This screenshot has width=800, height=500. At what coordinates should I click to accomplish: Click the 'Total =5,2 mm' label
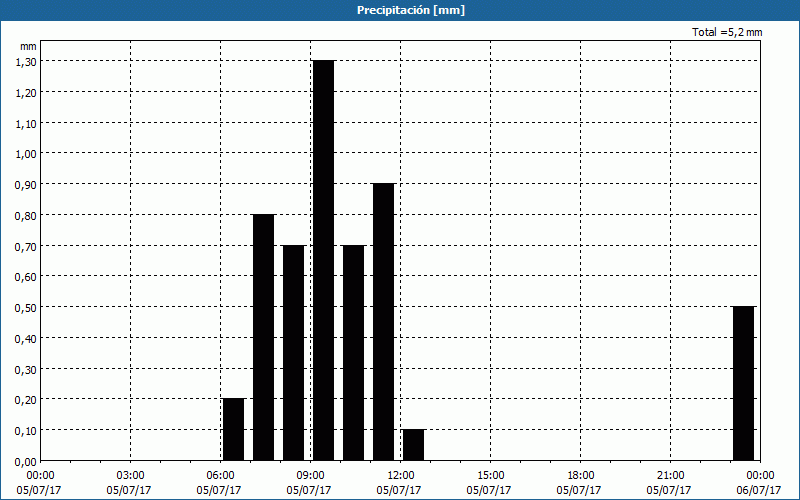(x=727, y=32)
